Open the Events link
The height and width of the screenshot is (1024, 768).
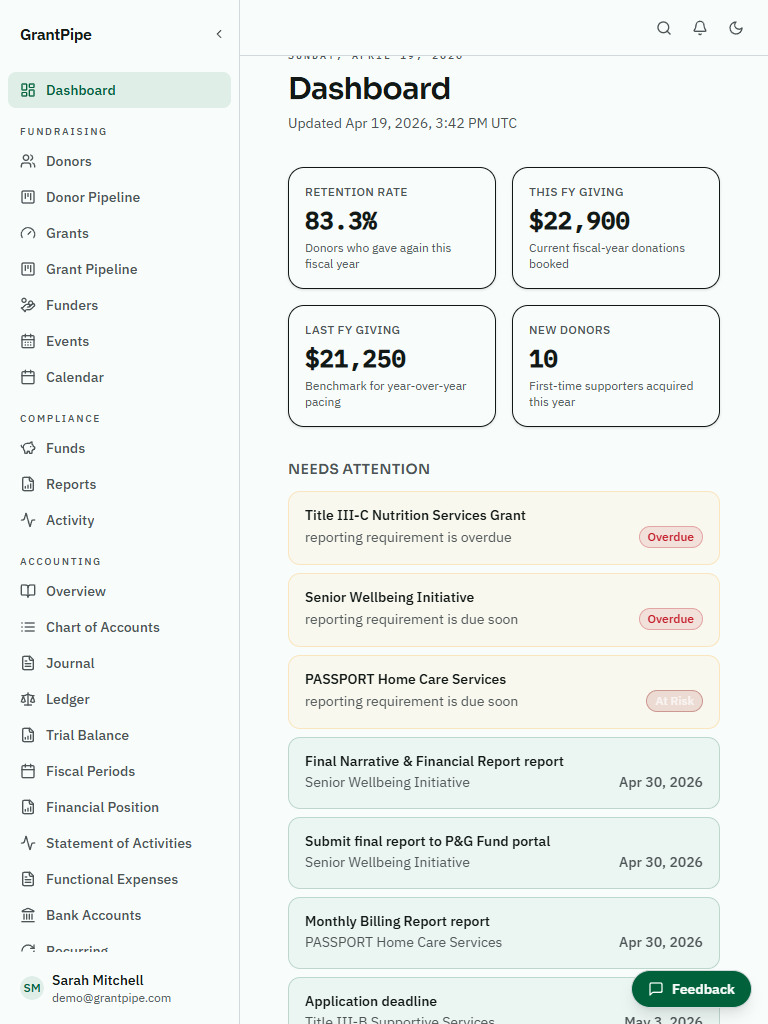pos(120,341)
